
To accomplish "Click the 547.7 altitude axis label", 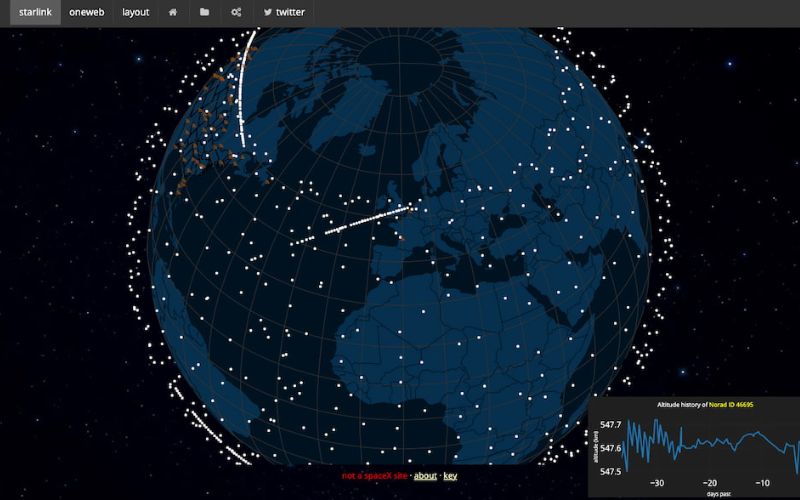I will pyautogui.click(x=613, y=425).
